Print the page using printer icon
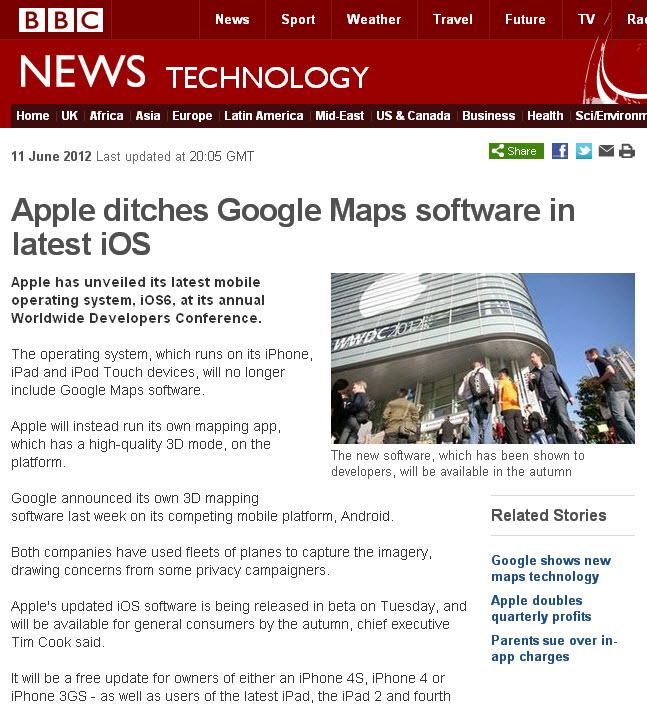The height and width of the screenshot is (708, 647). point(627,151)
